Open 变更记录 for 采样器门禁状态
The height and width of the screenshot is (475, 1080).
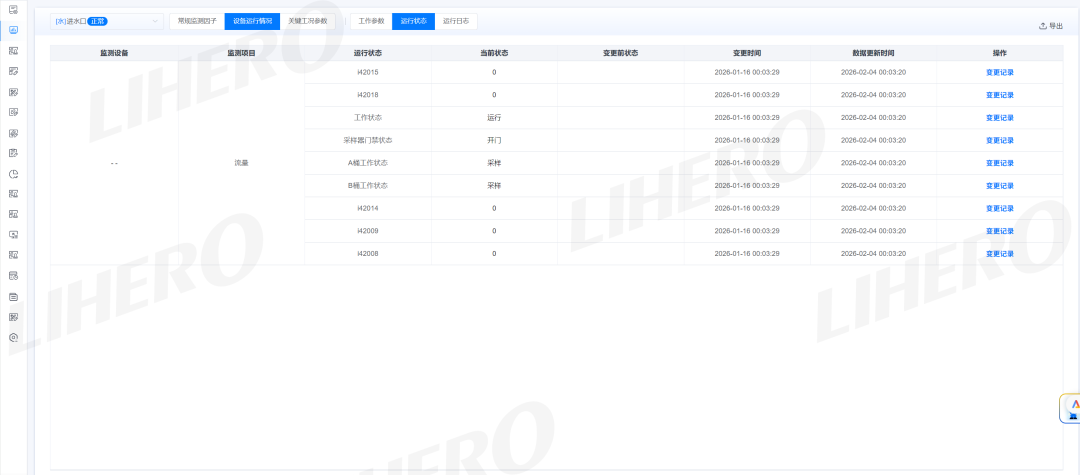(x=999, y=140)
